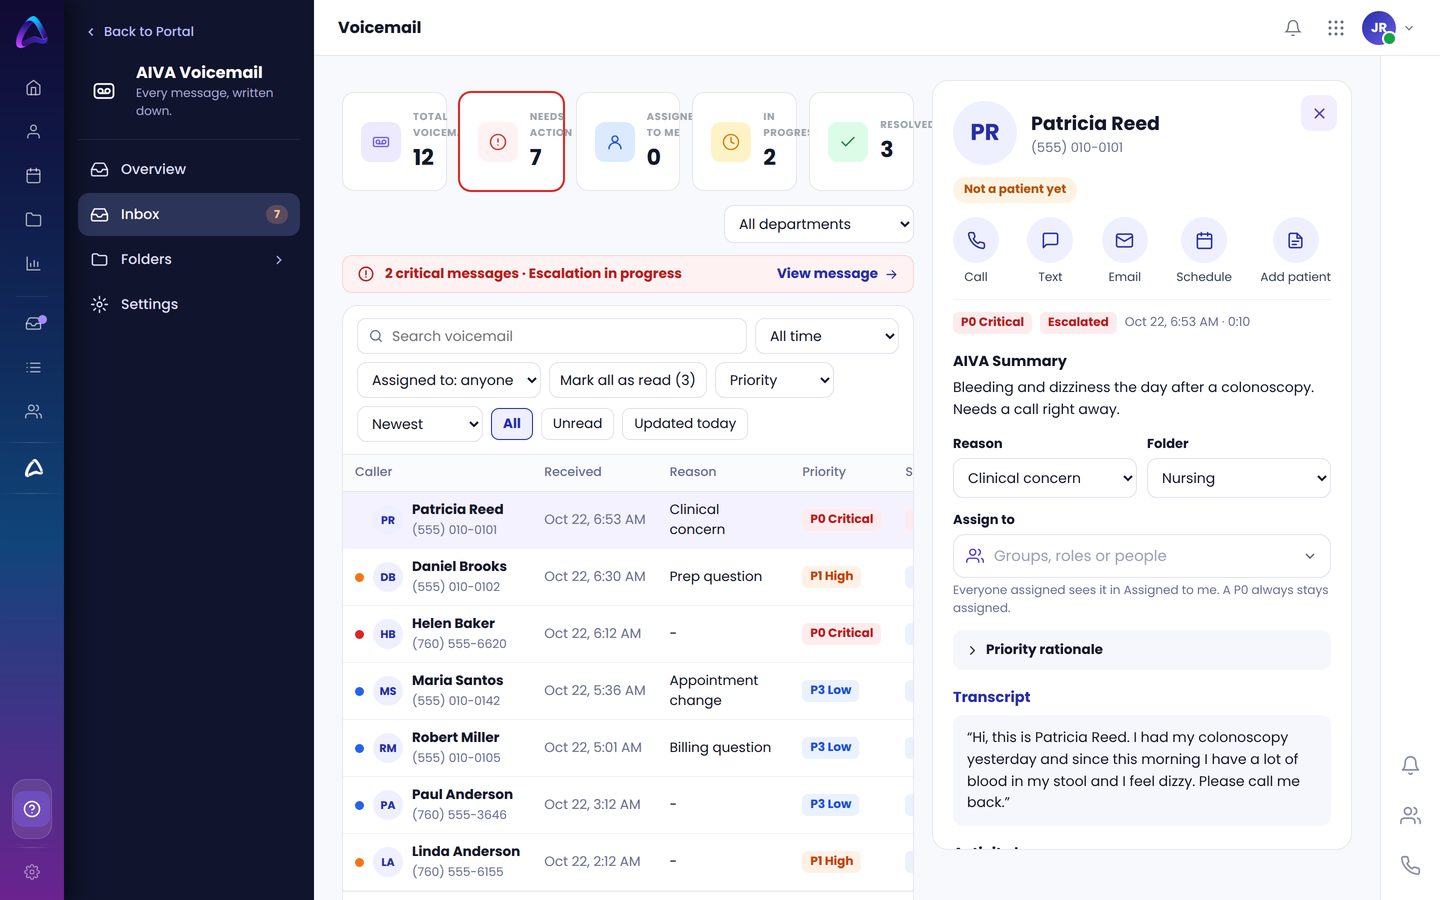Open the Settings menu item

point(189,305)
